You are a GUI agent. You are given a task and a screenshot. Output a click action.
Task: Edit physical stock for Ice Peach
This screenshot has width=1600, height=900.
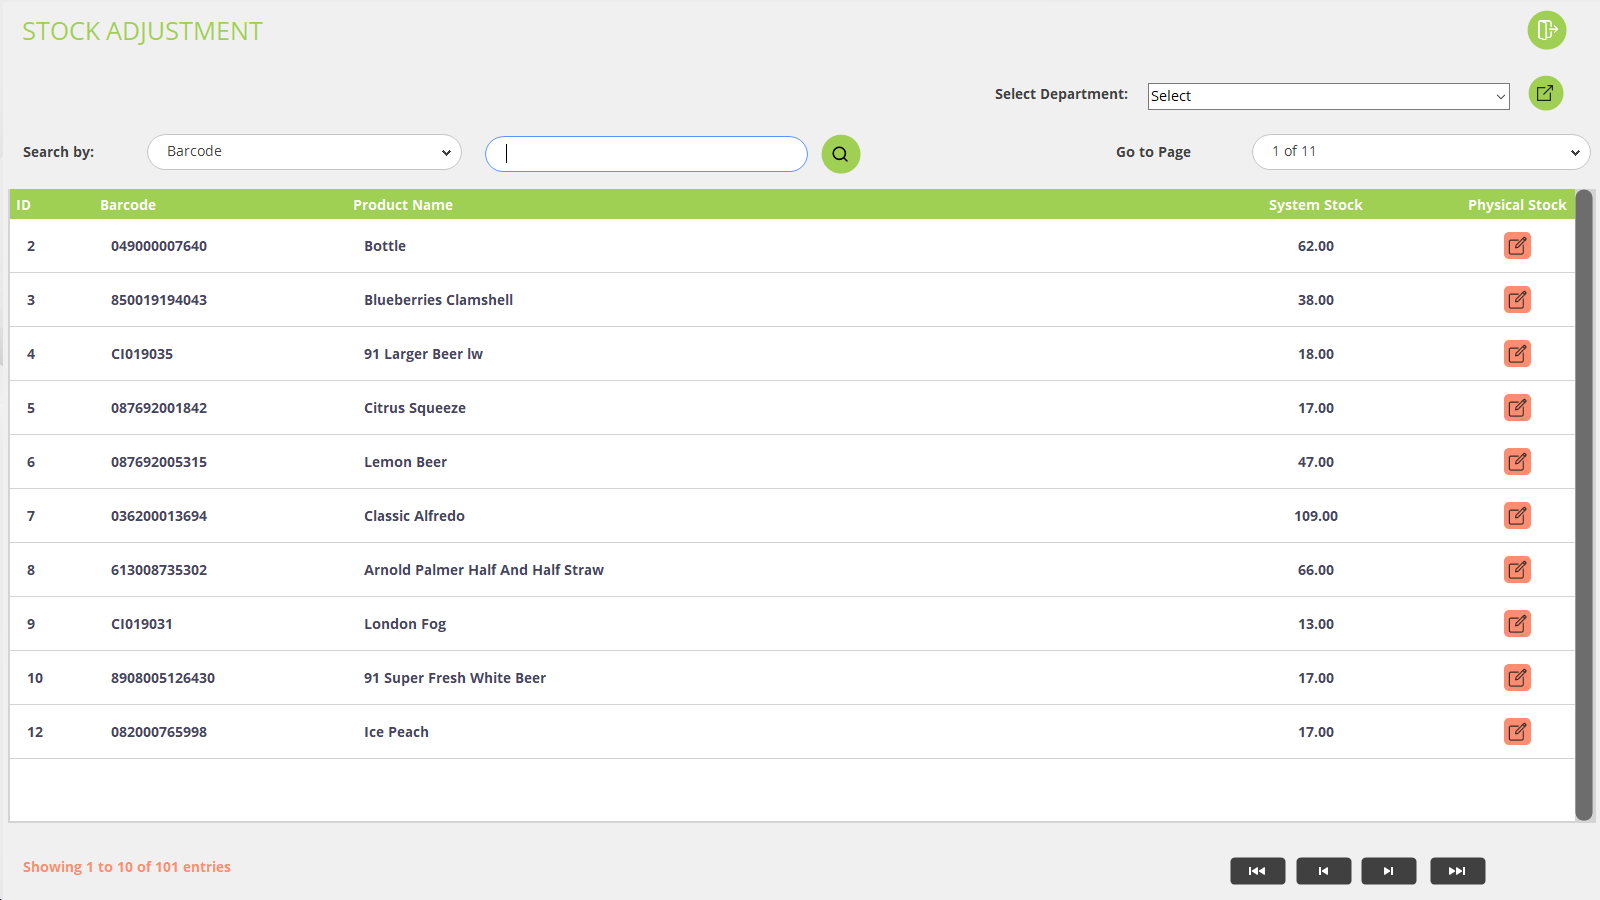tap(1517, 732)
